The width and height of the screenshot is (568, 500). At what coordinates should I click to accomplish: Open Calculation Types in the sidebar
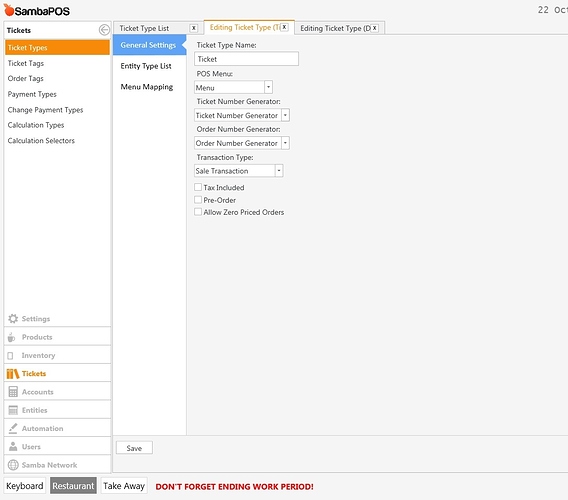click(36, 125)
